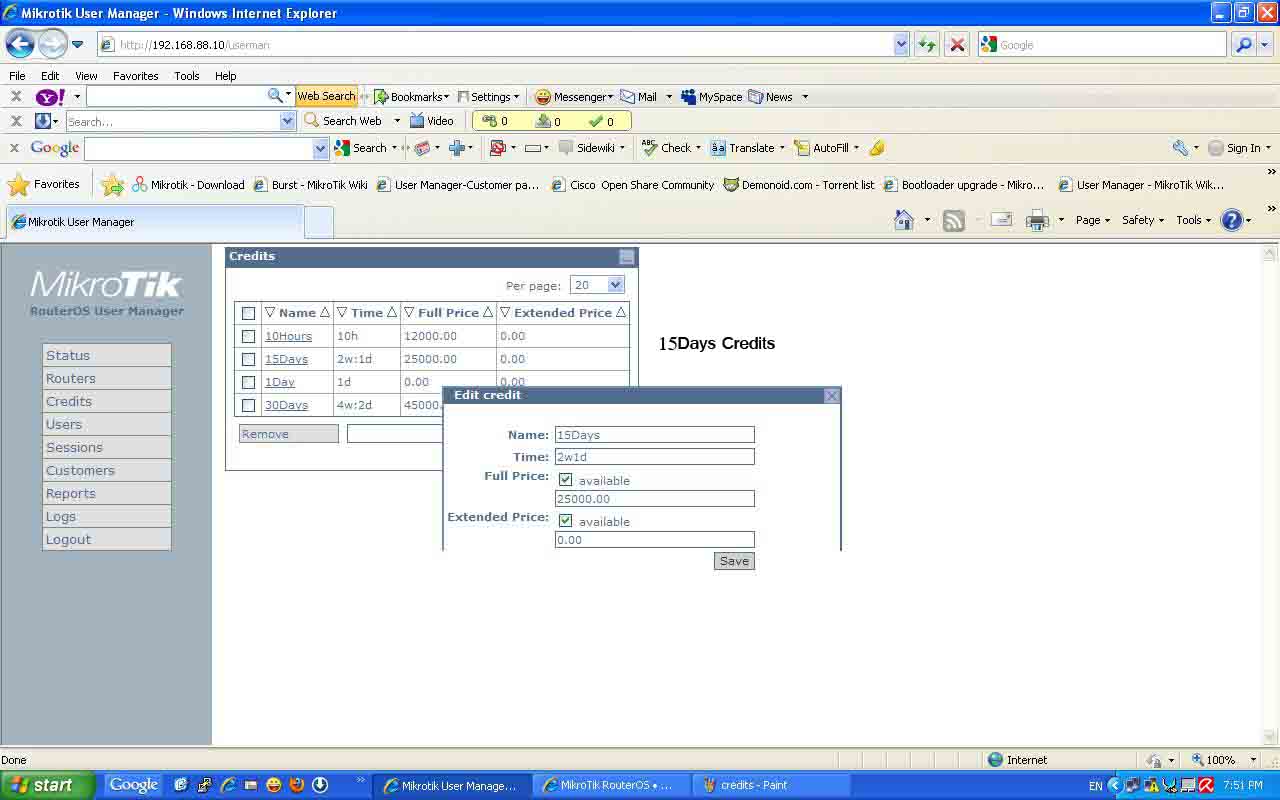Open the Favorites menu

[x=135, y=76]
